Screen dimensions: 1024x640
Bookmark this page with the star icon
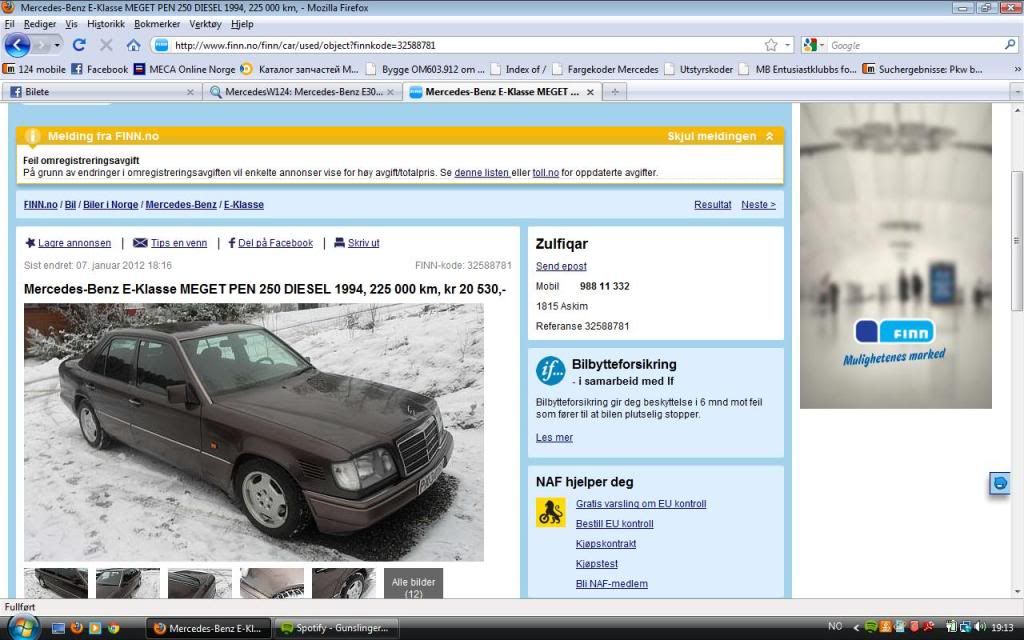[x=771, y=45]
